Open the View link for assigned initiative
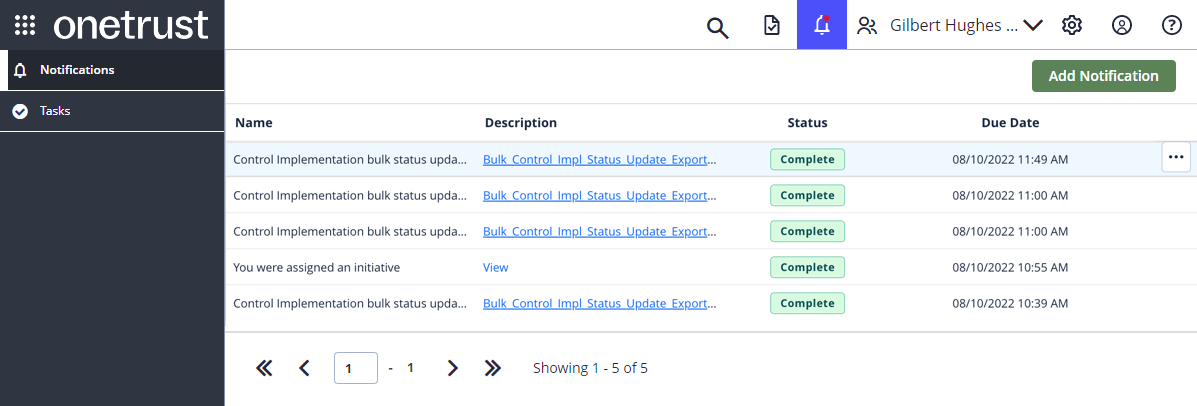Image resolution: width=1197 pixels, height=406 pixels. [495, 268]
